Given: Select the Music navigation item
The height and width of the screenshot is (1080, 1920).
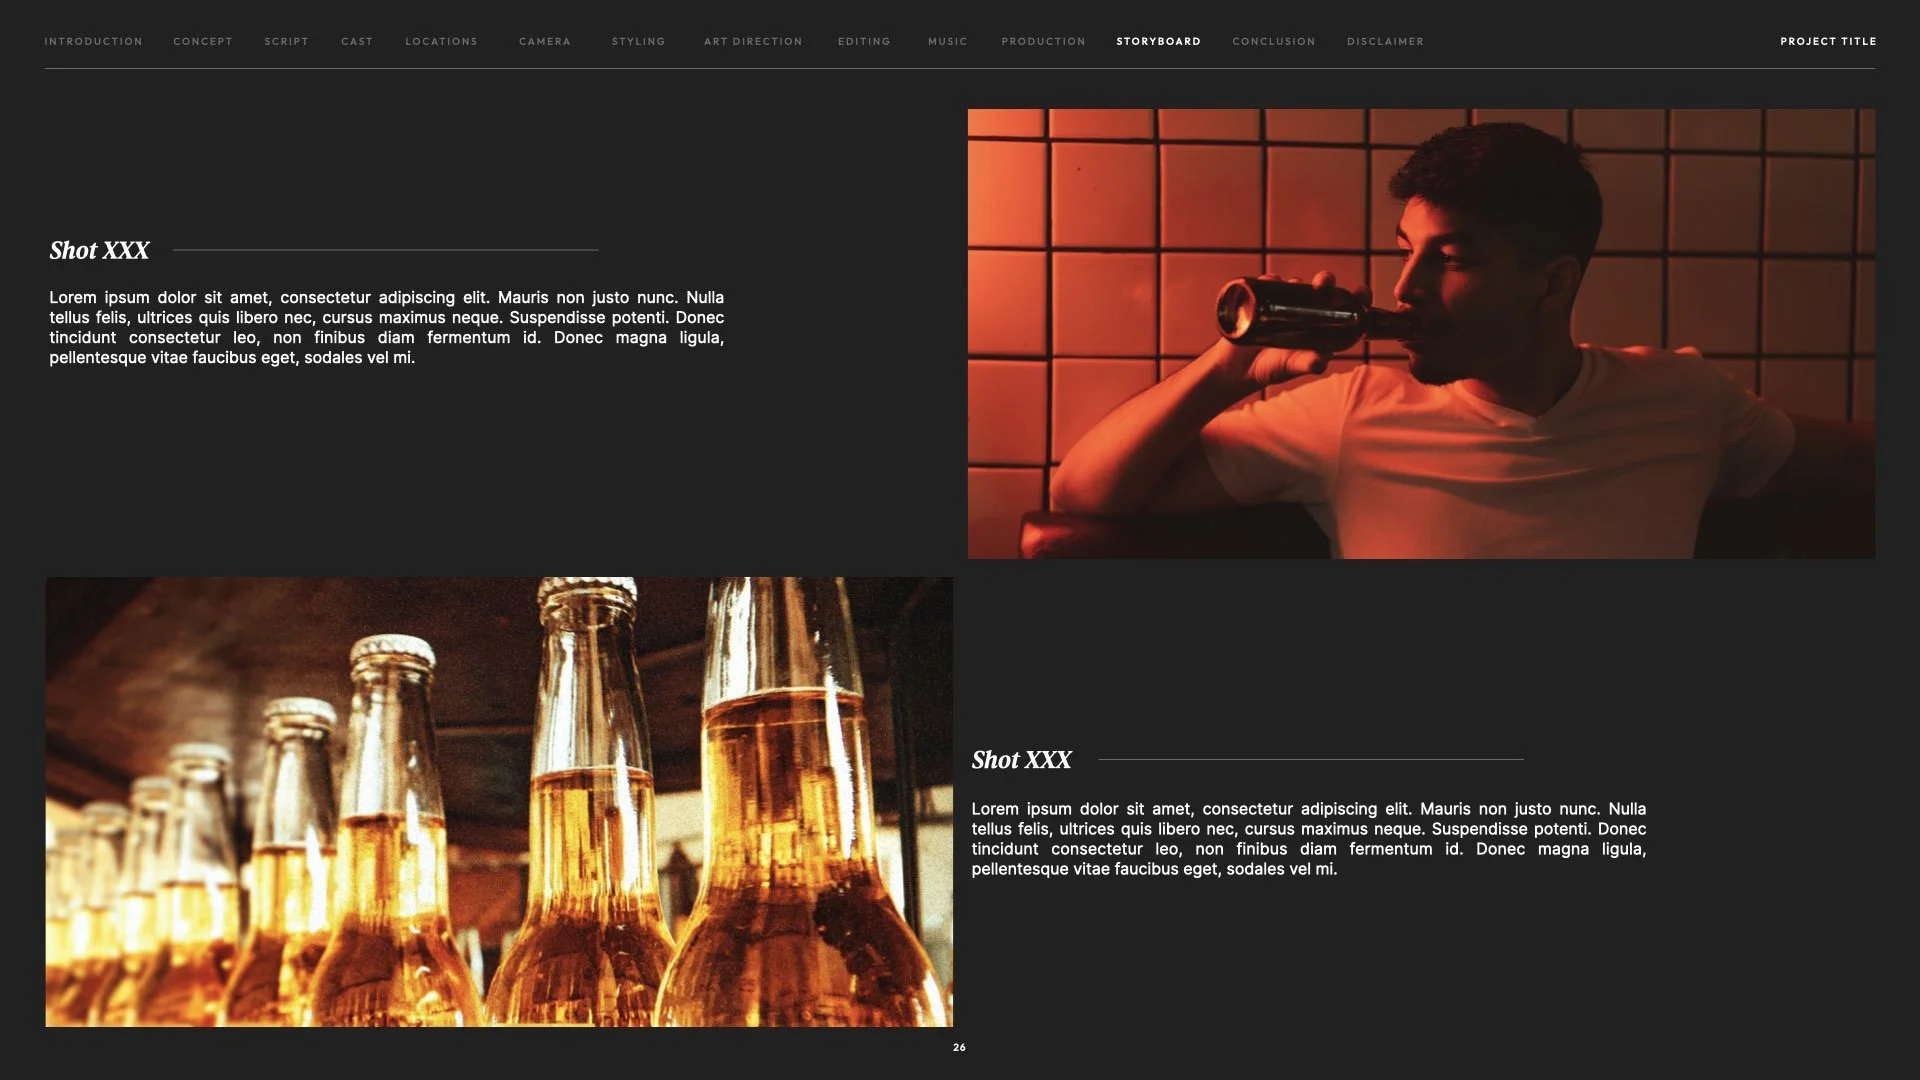Looking at the screenshot, I should point(947,41).
